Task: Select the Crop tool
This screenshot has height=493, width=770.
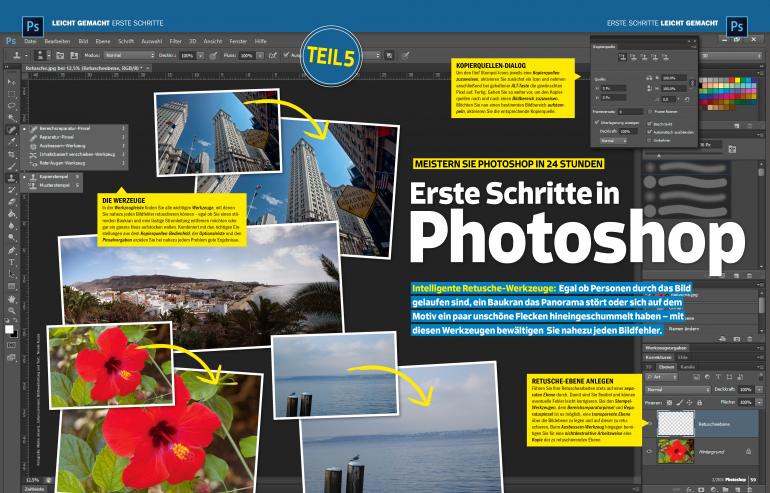Action: click(11, 154)
